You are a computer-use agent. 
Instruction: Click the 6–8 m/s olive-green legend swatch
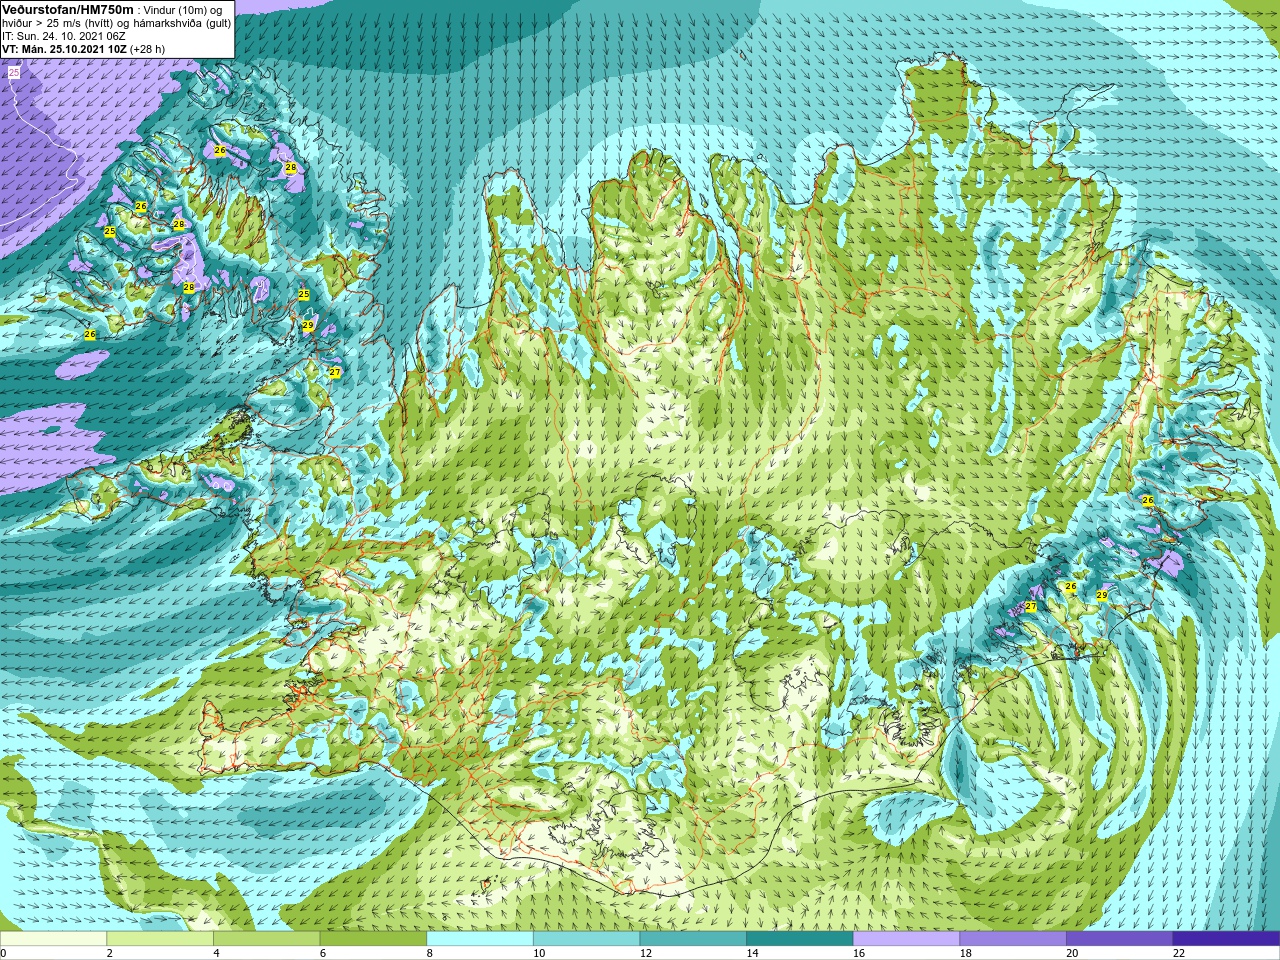pyautogui.click(x=373, y=939)
